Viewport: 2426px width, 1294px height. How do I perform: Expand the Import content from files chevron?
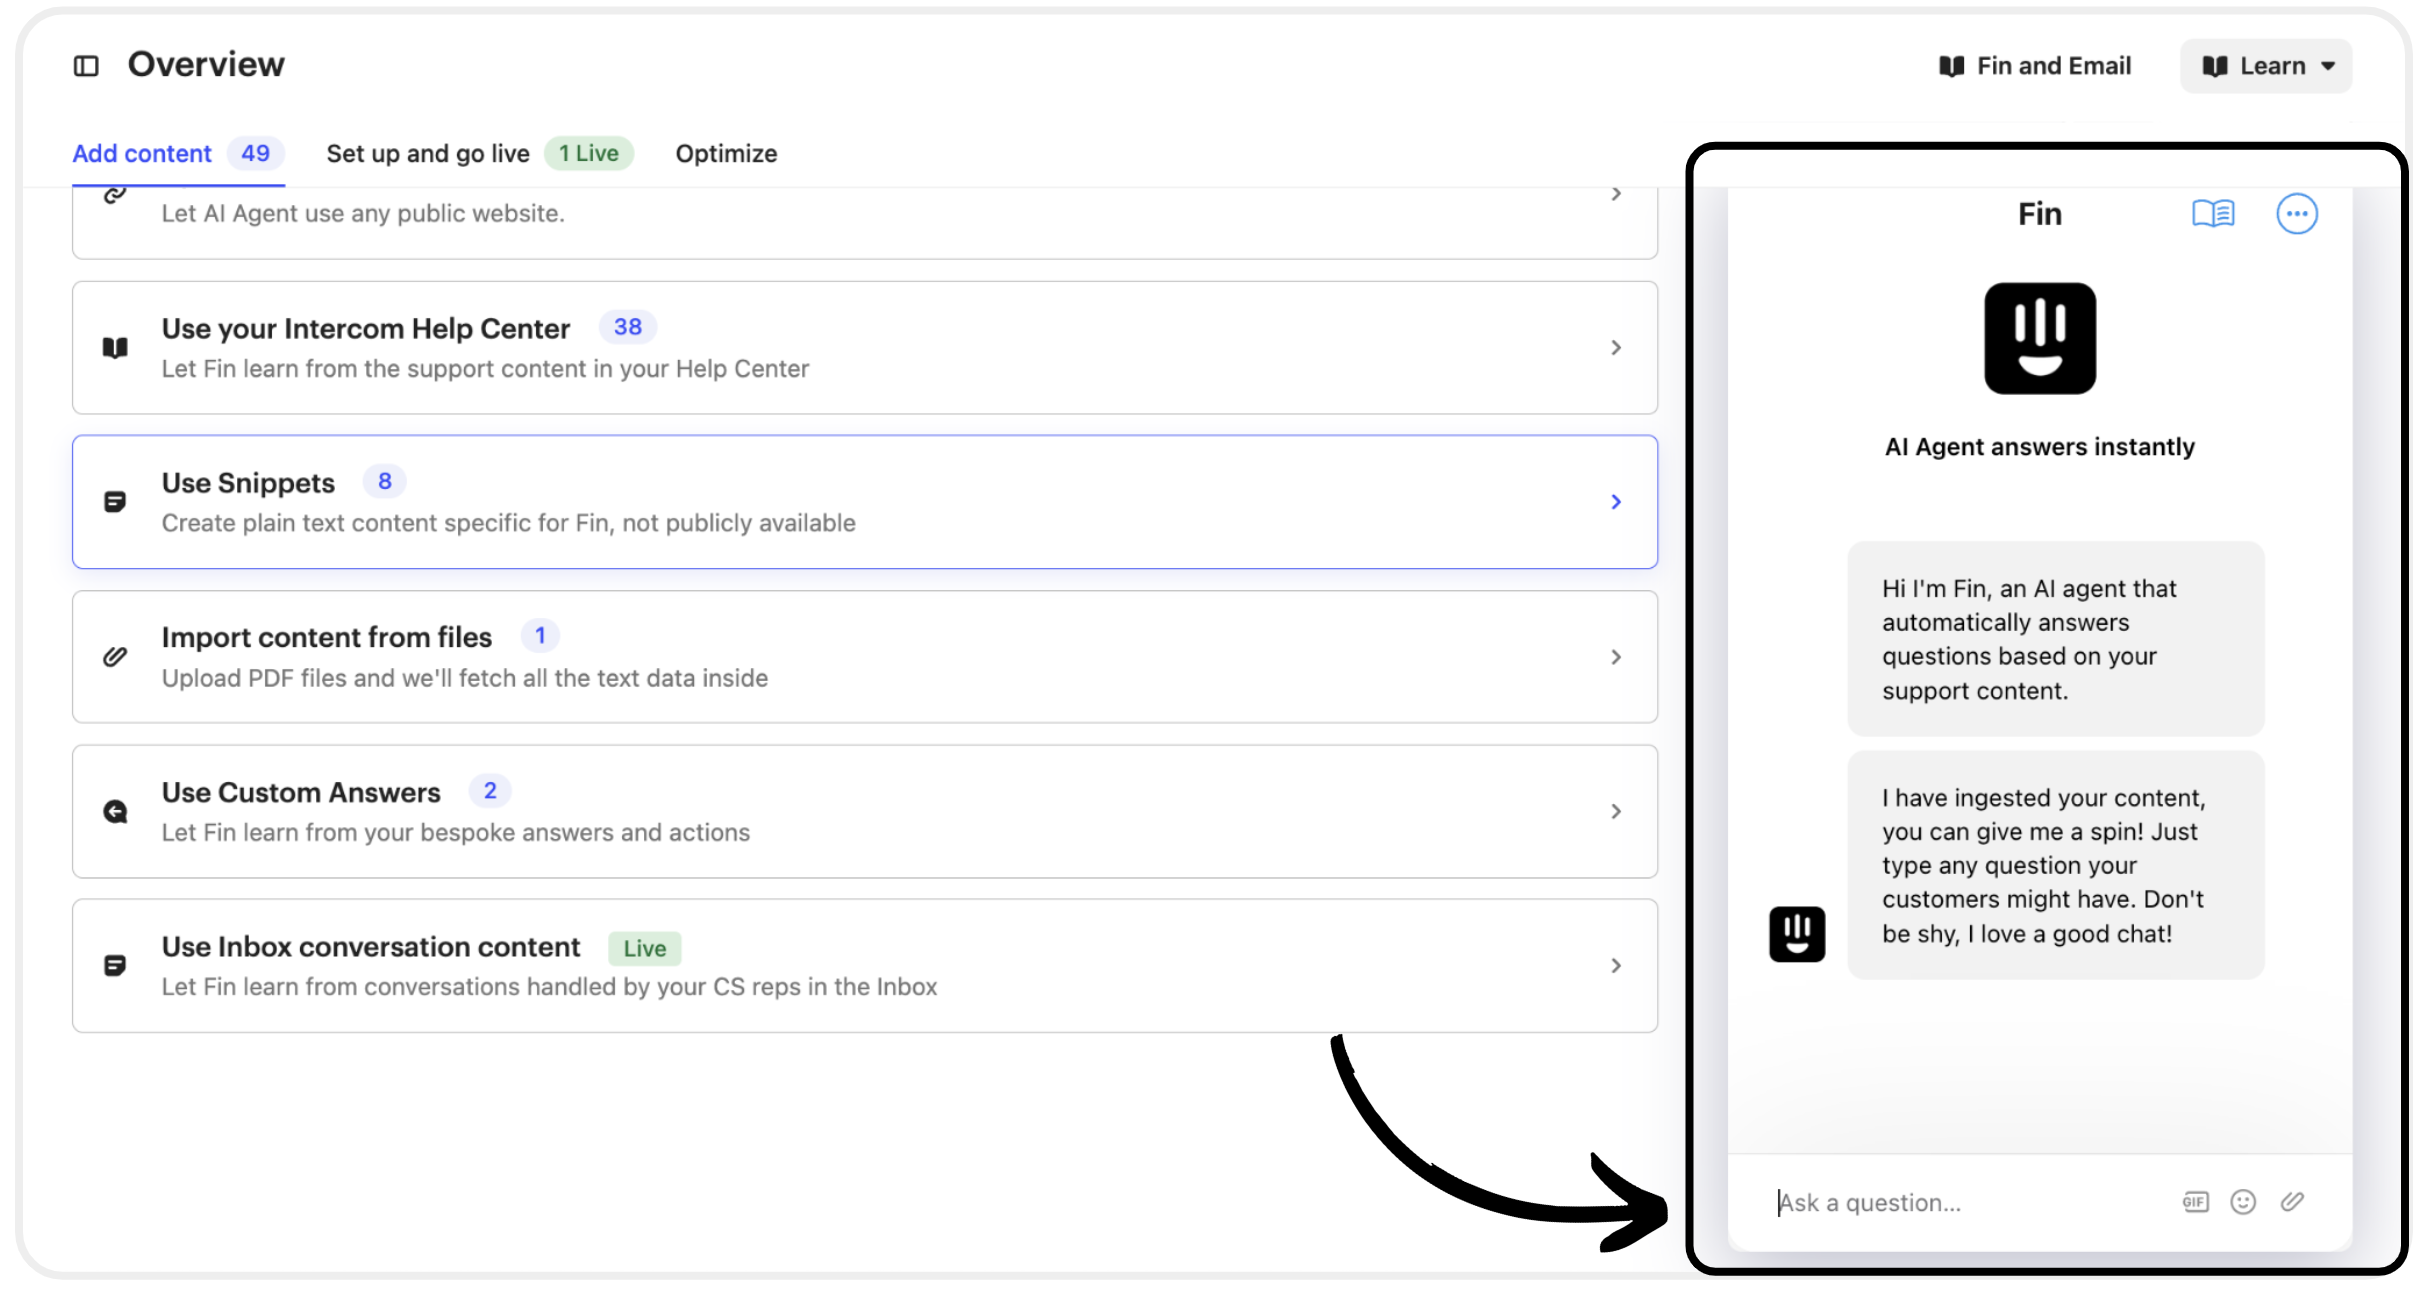1616,657
